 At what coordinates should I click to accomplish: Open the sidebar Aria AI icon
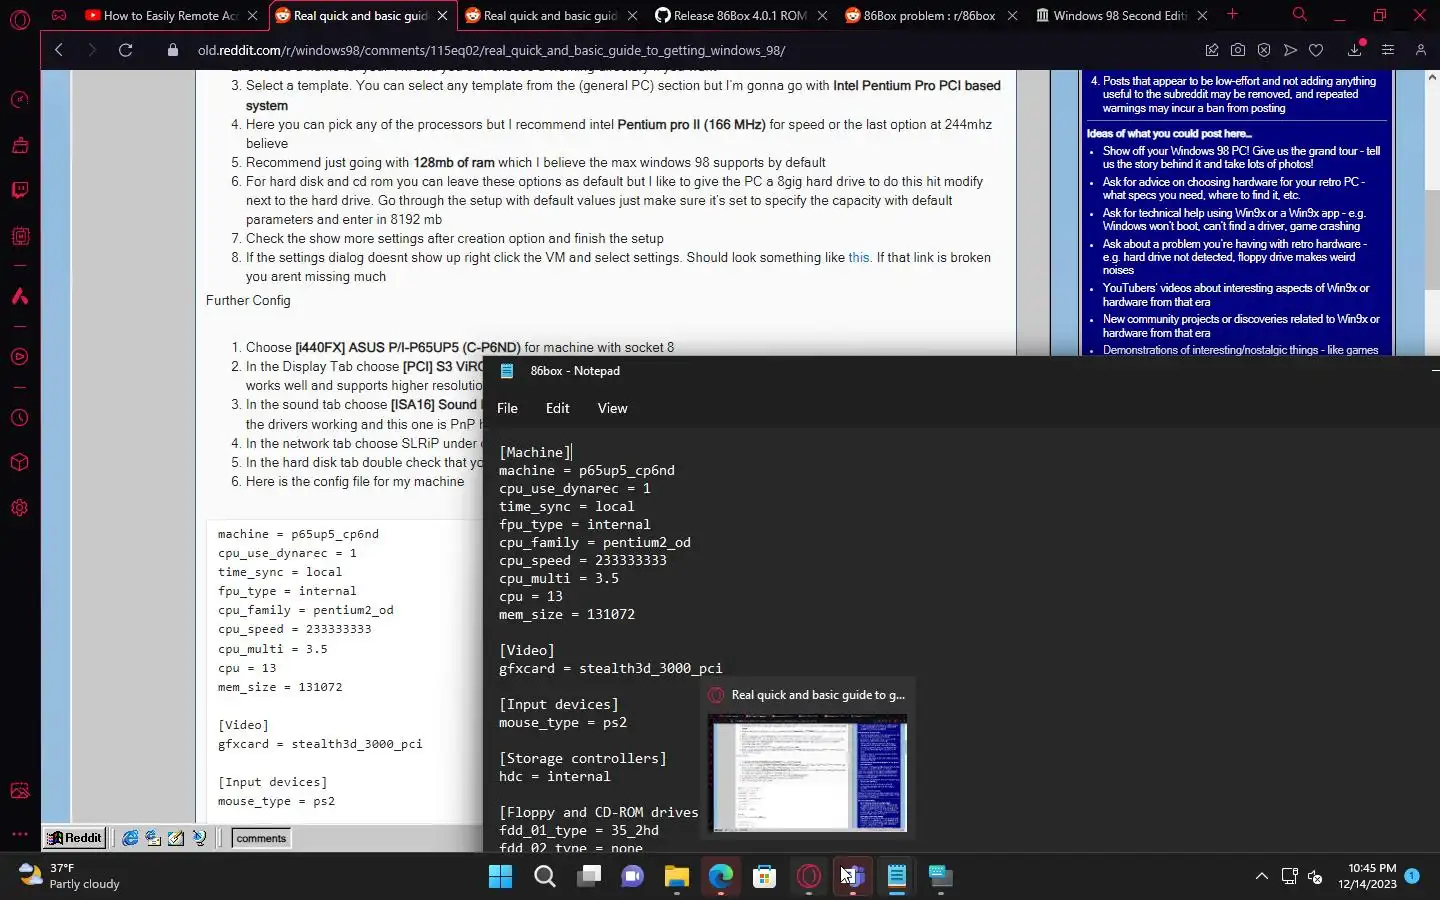pyautogui.click(x=19, y=296)
